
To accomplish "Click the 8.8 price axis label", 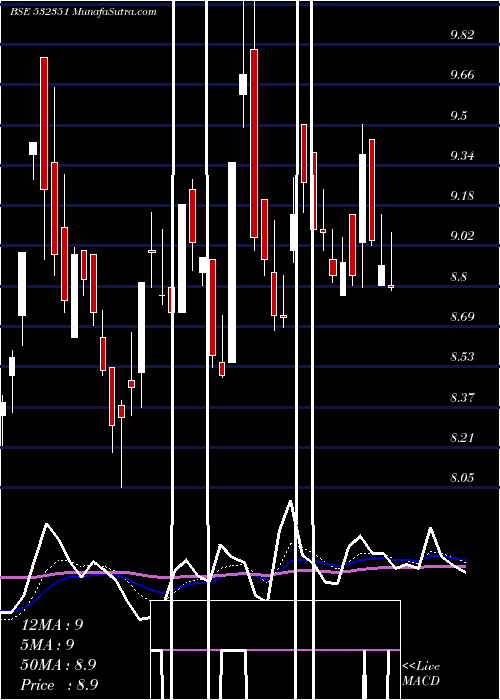I will pos(458,277).
